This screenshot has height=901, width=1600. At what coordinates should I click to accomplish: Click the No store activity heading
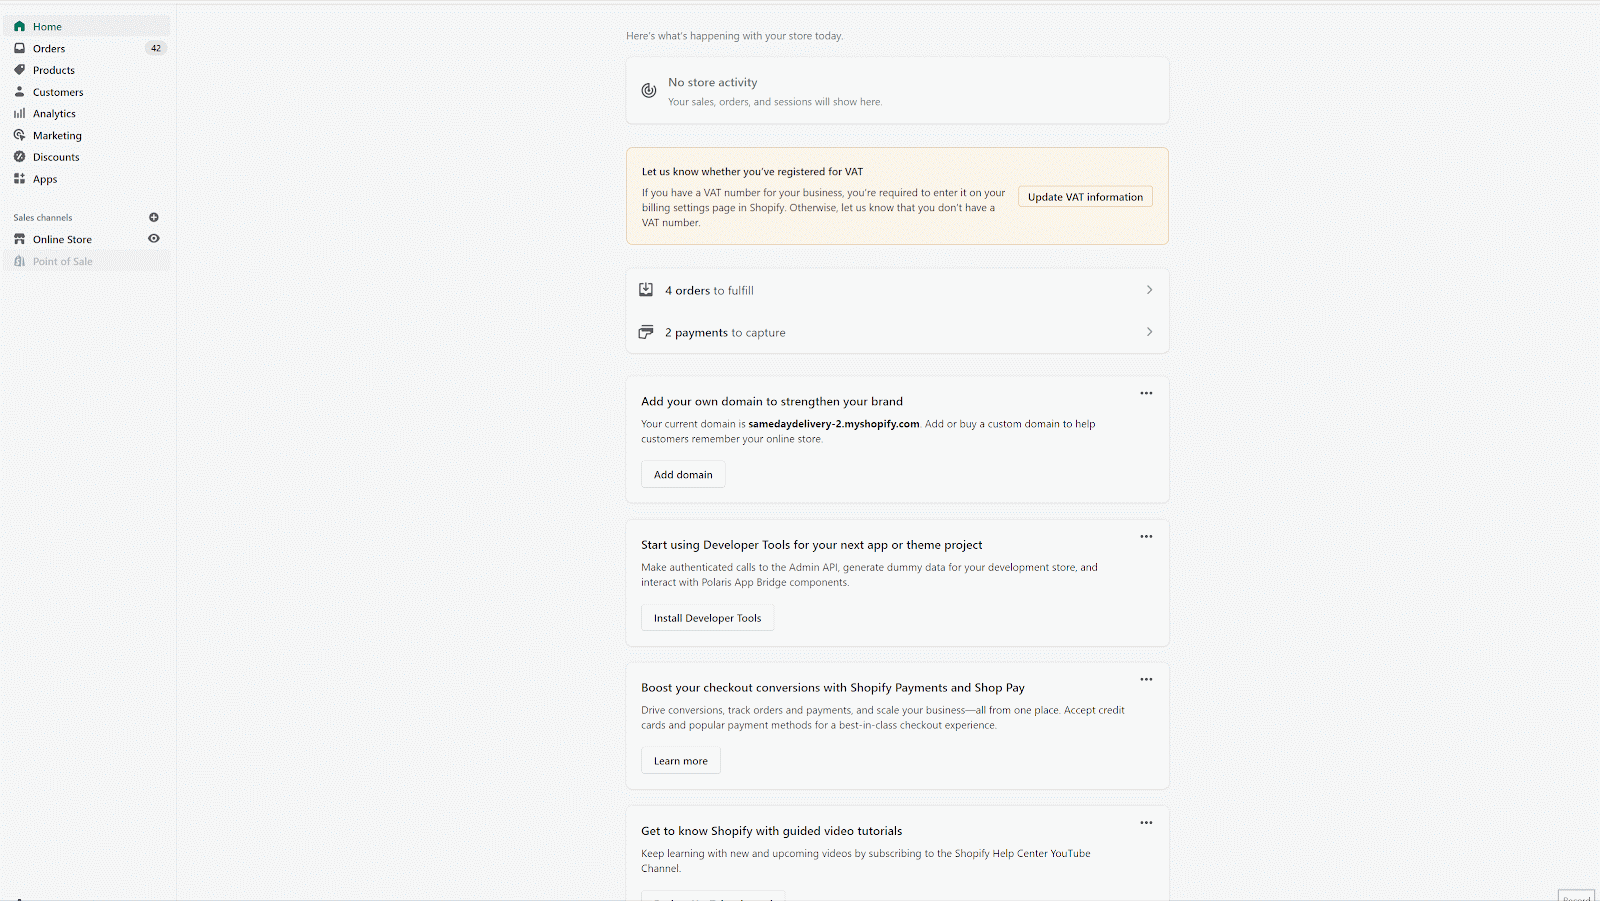click(x=713, y=83)
